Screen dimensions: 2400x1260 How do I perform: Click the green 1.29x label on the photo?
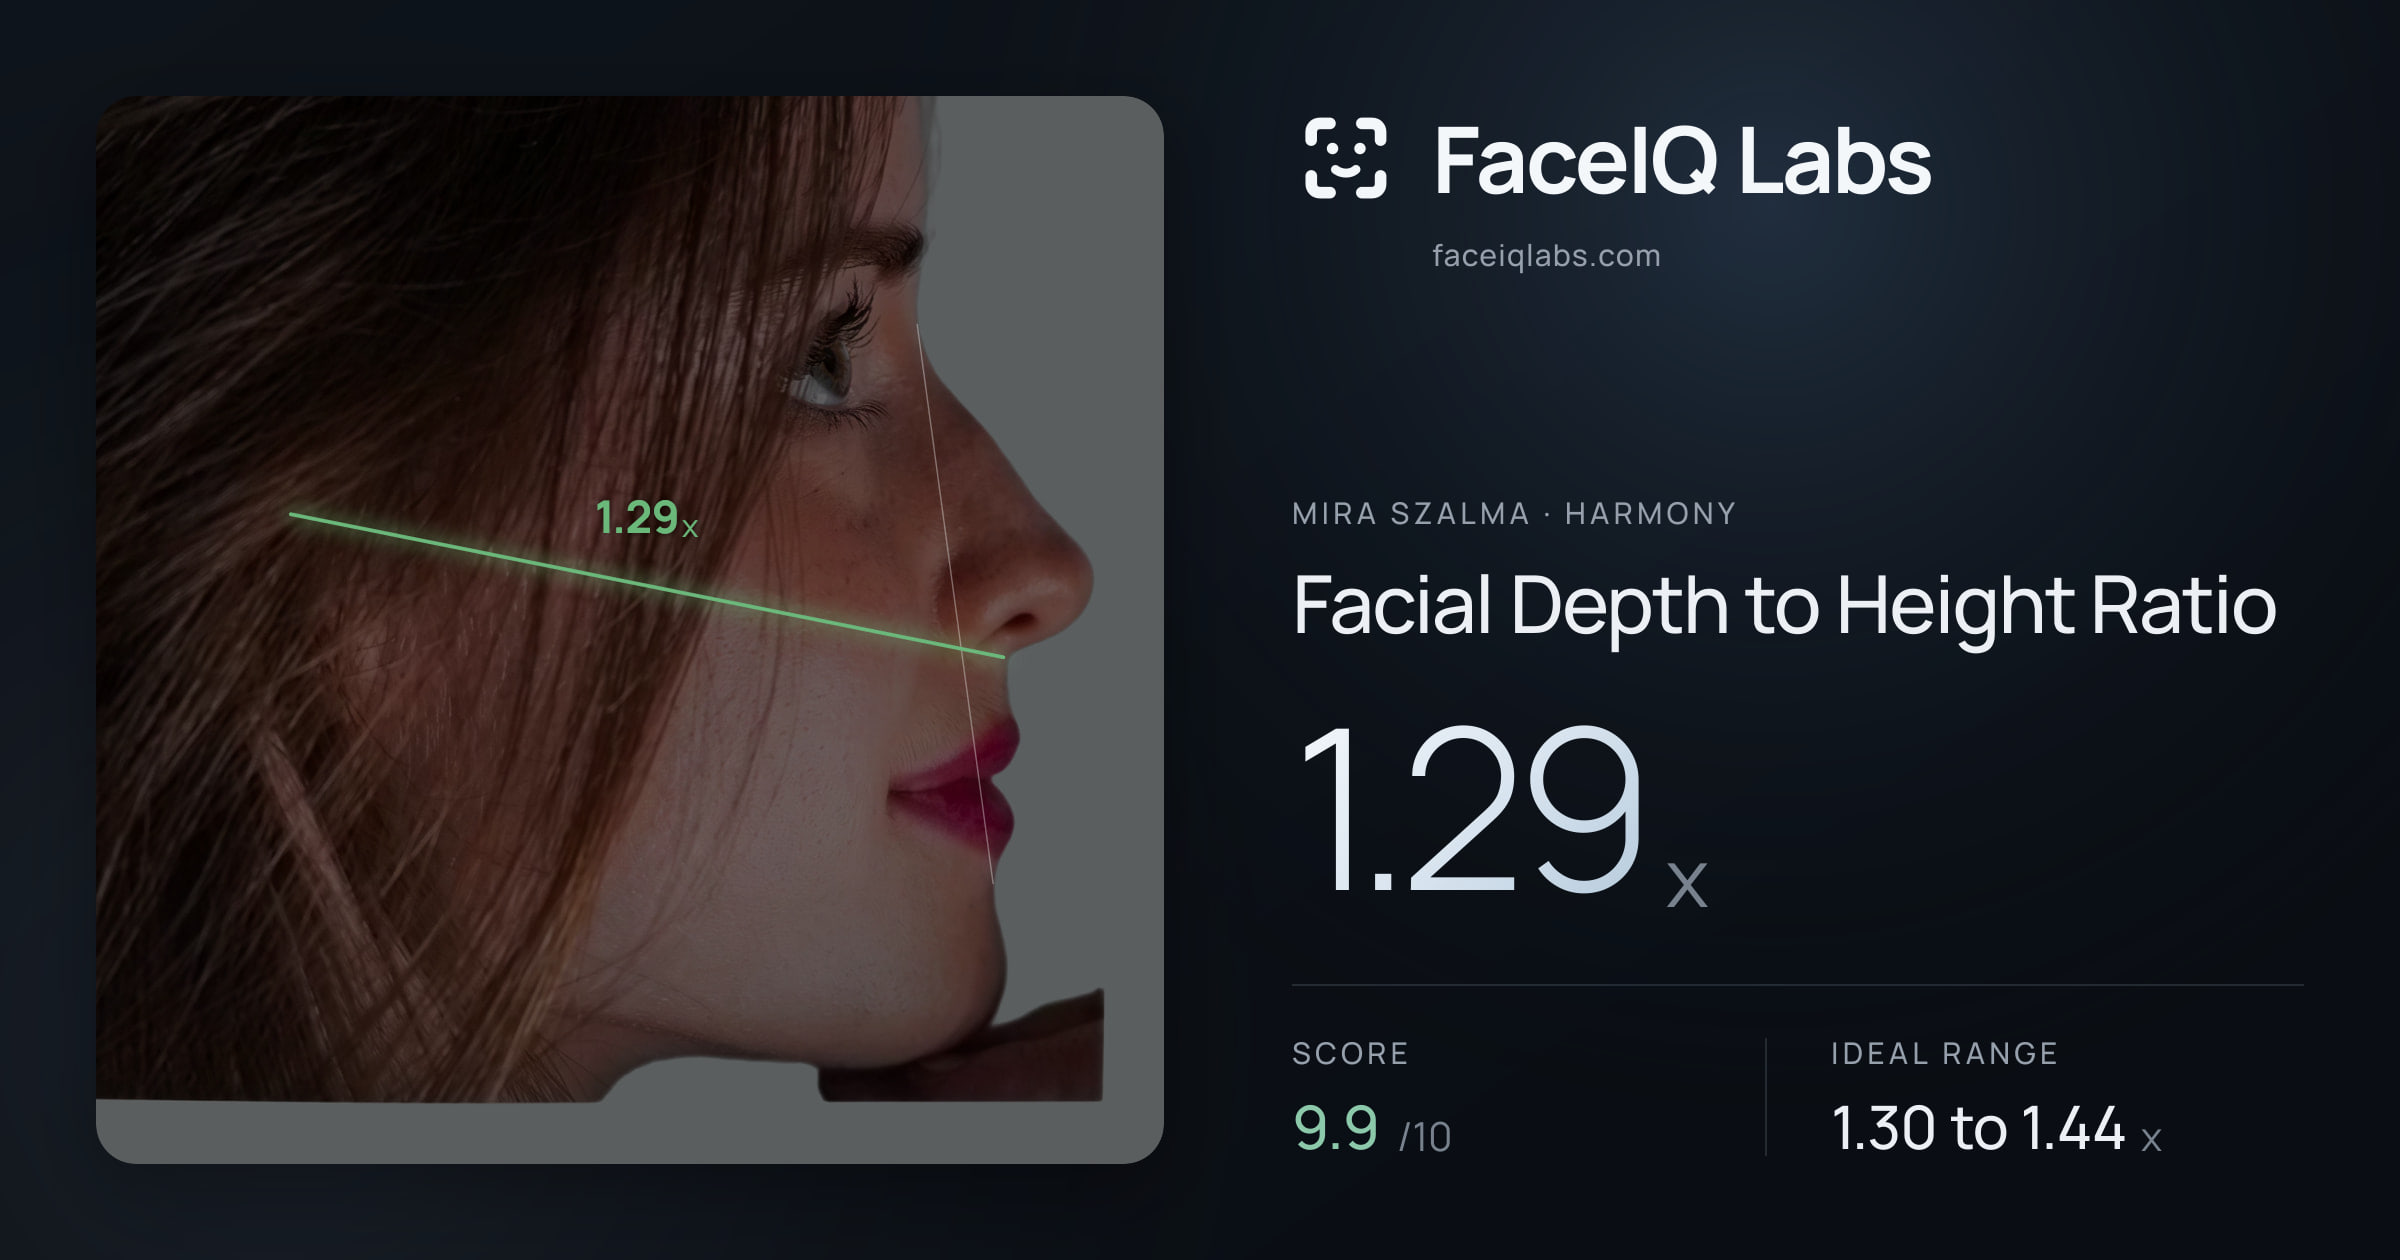coord(646,518)
